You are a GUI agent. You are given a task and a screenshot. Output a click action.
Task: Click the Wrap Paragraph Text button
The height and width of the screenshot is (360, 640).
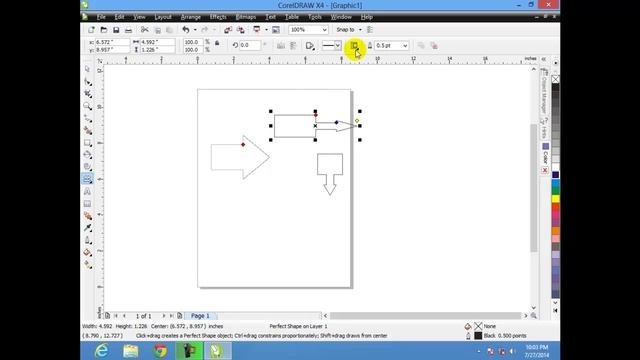pyautogui.click(x=354, y=46)
